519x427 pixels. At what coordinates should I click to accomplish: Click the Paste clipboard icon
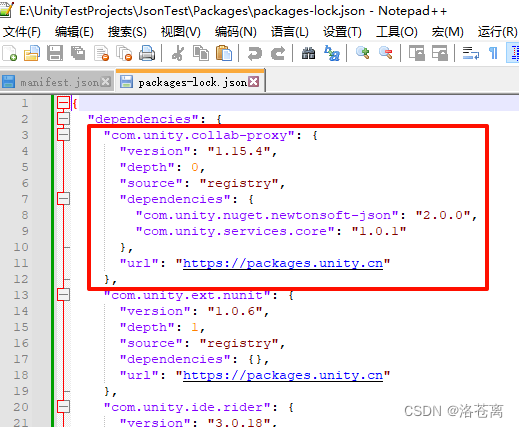pos(224,53)
